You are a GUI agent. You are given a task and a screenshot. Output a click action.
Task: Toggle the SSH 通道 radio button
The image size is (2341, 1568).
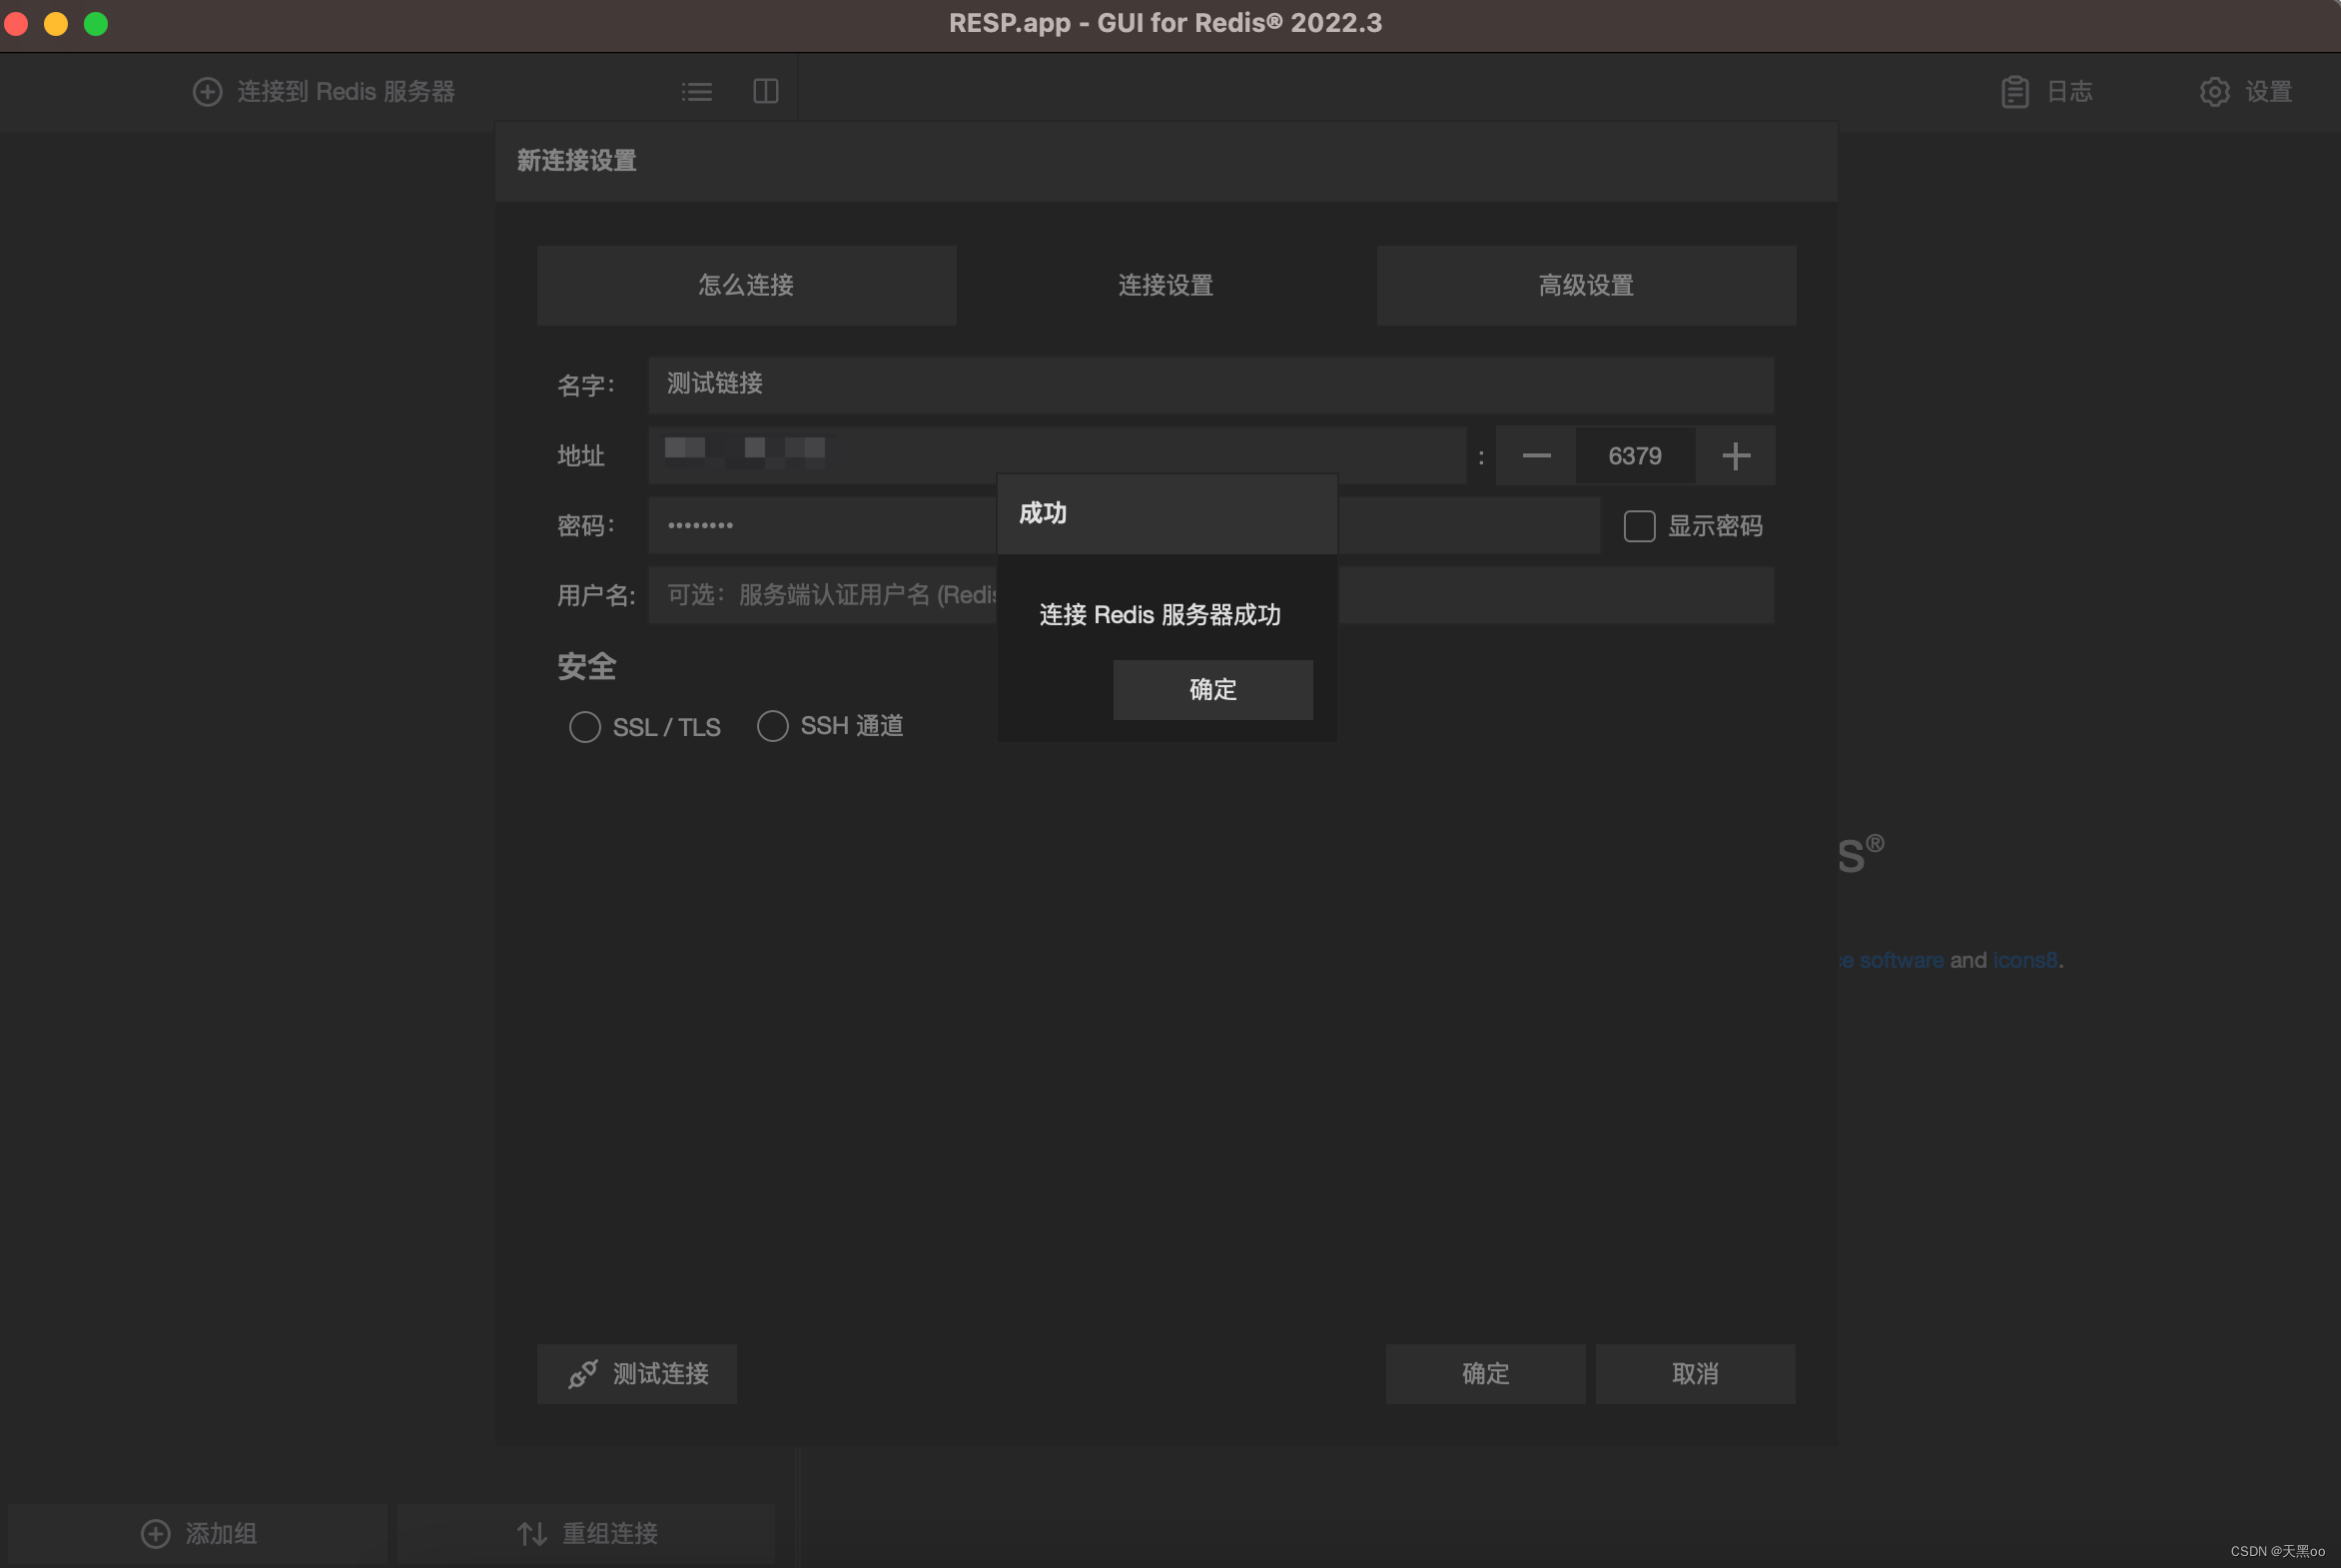click(x=770, y=724)
